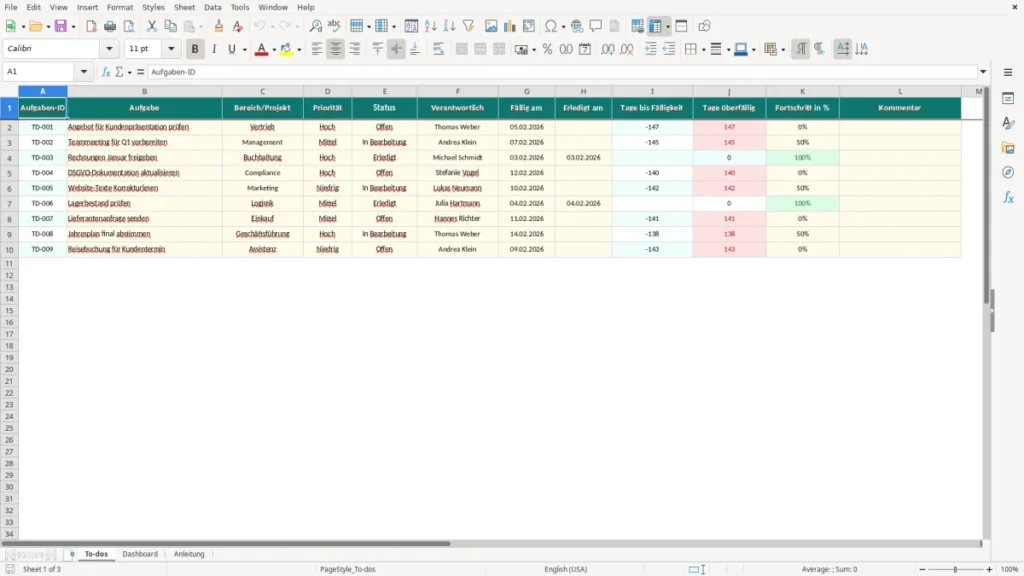
Task: Toggle Underline formatting
Action: pos(231,49)
